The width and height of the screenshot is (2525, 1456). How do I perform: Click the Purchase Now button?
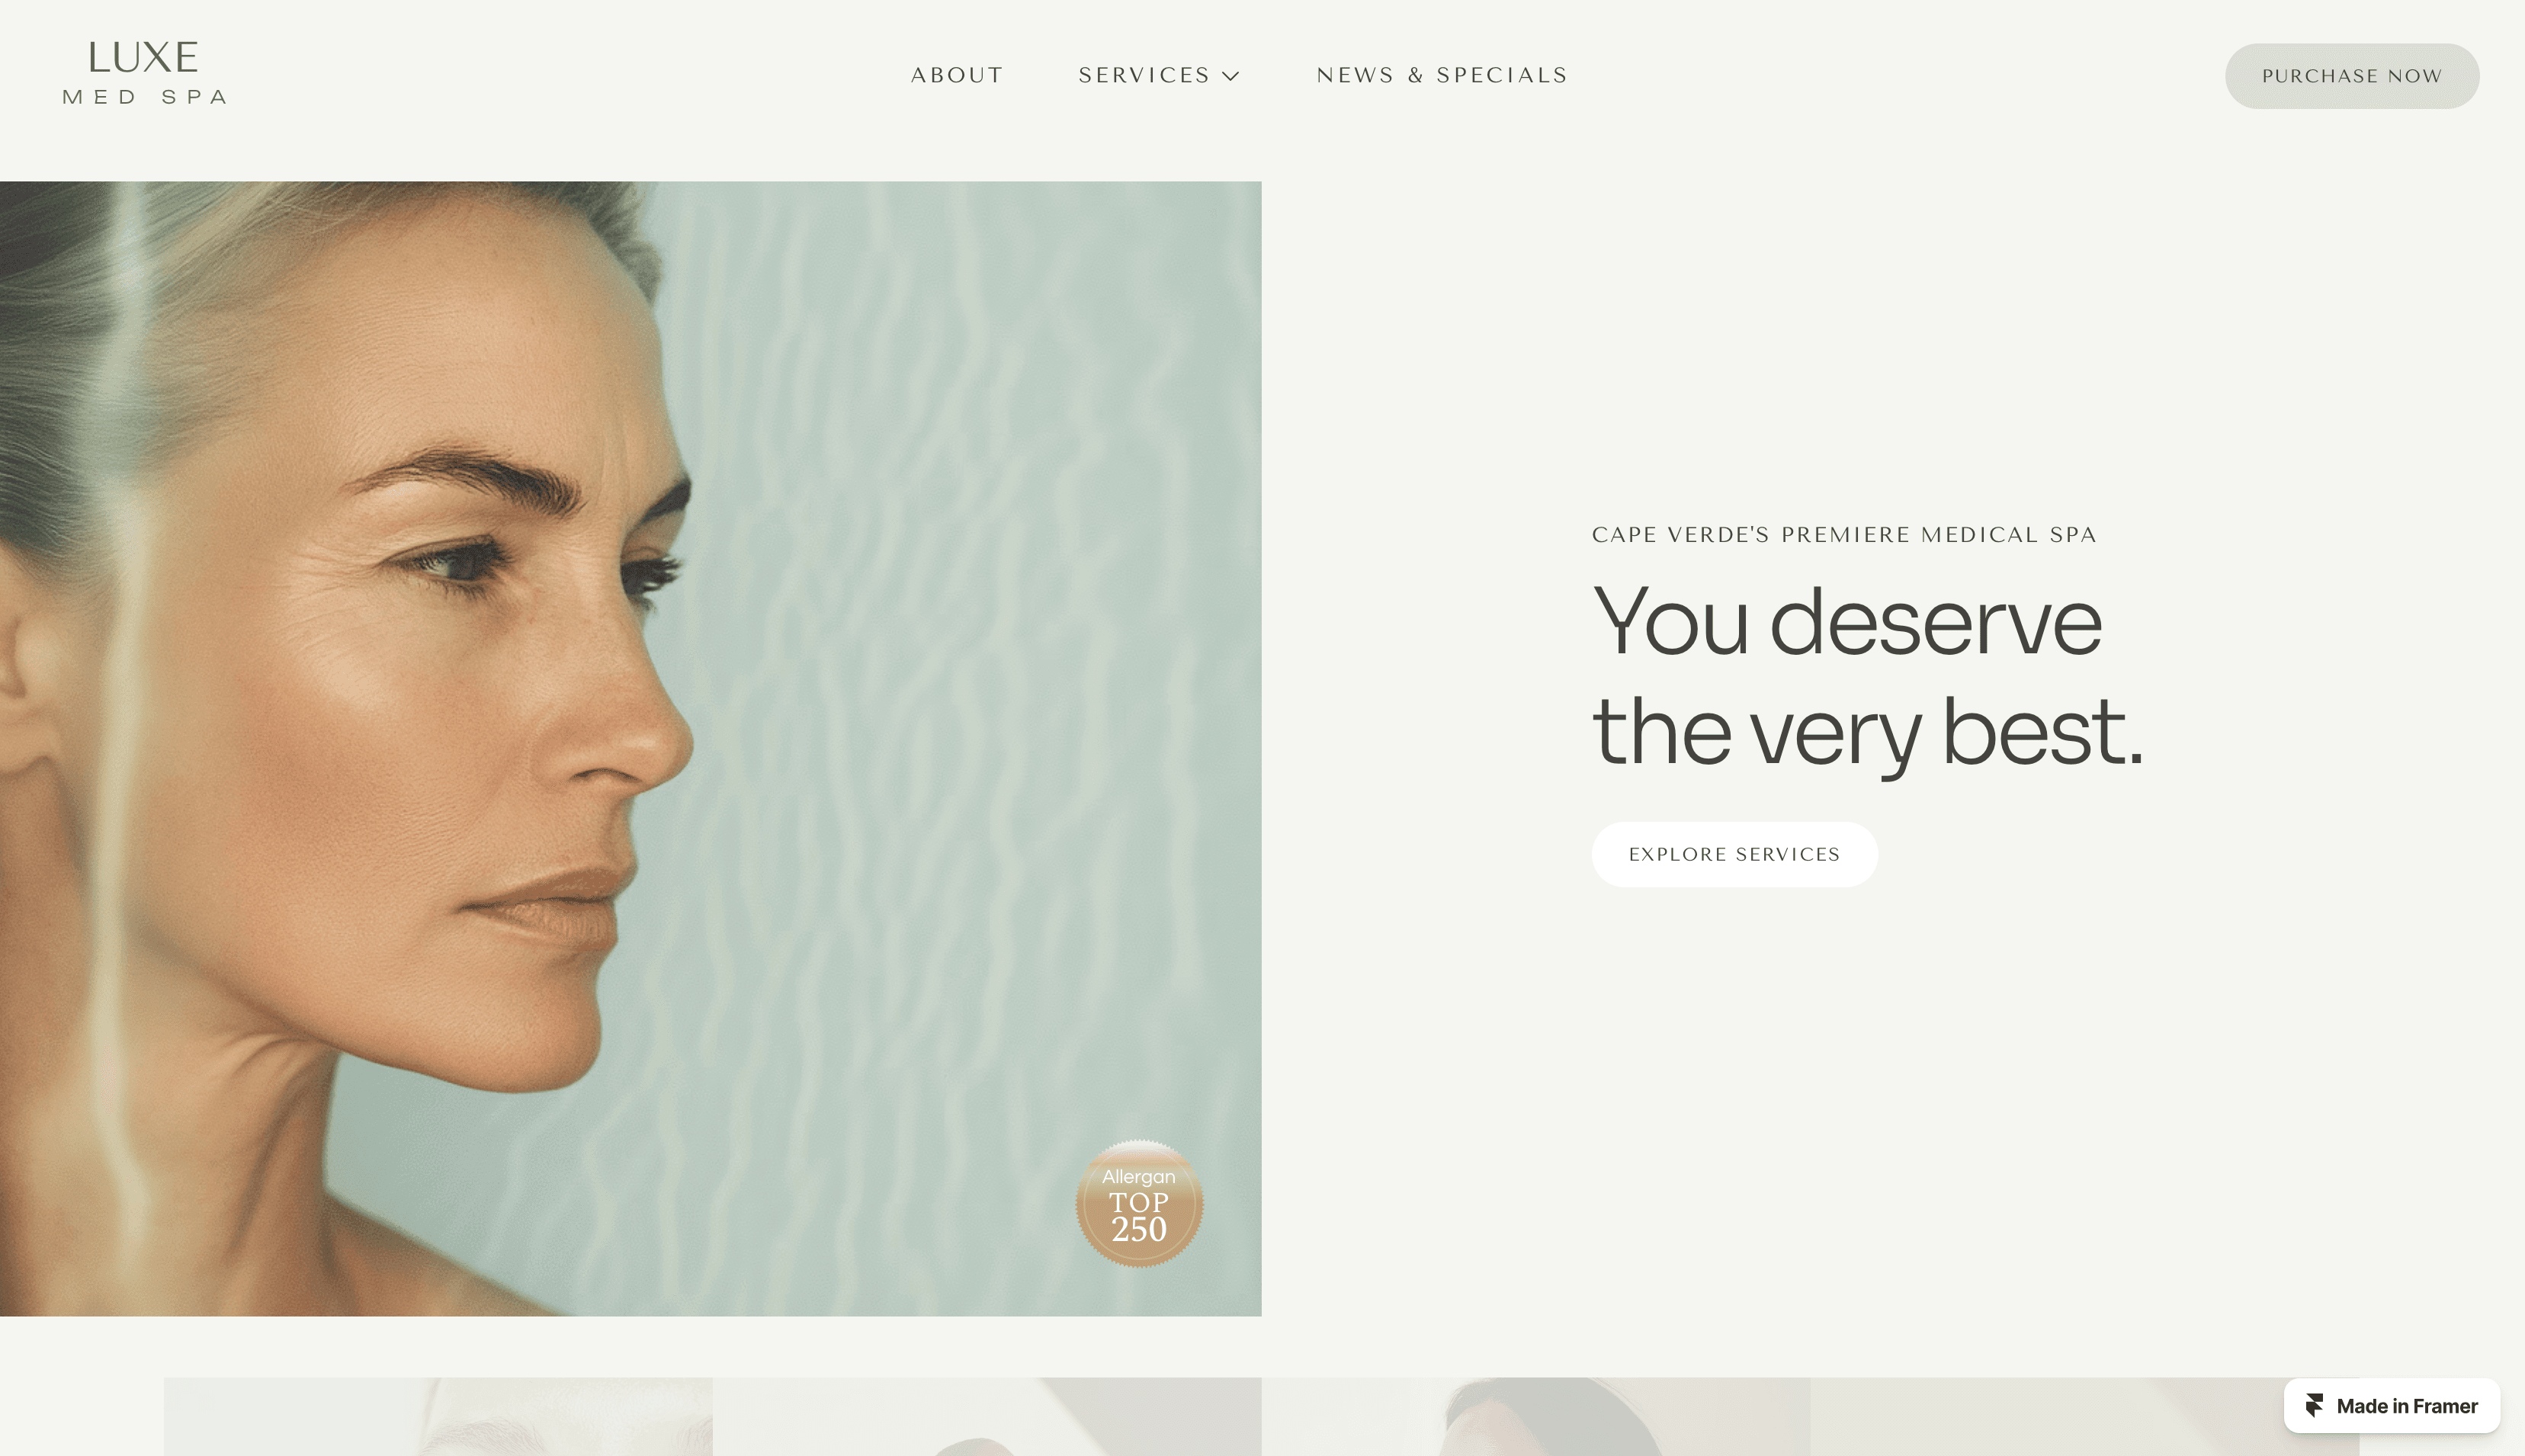point(2352,76)
